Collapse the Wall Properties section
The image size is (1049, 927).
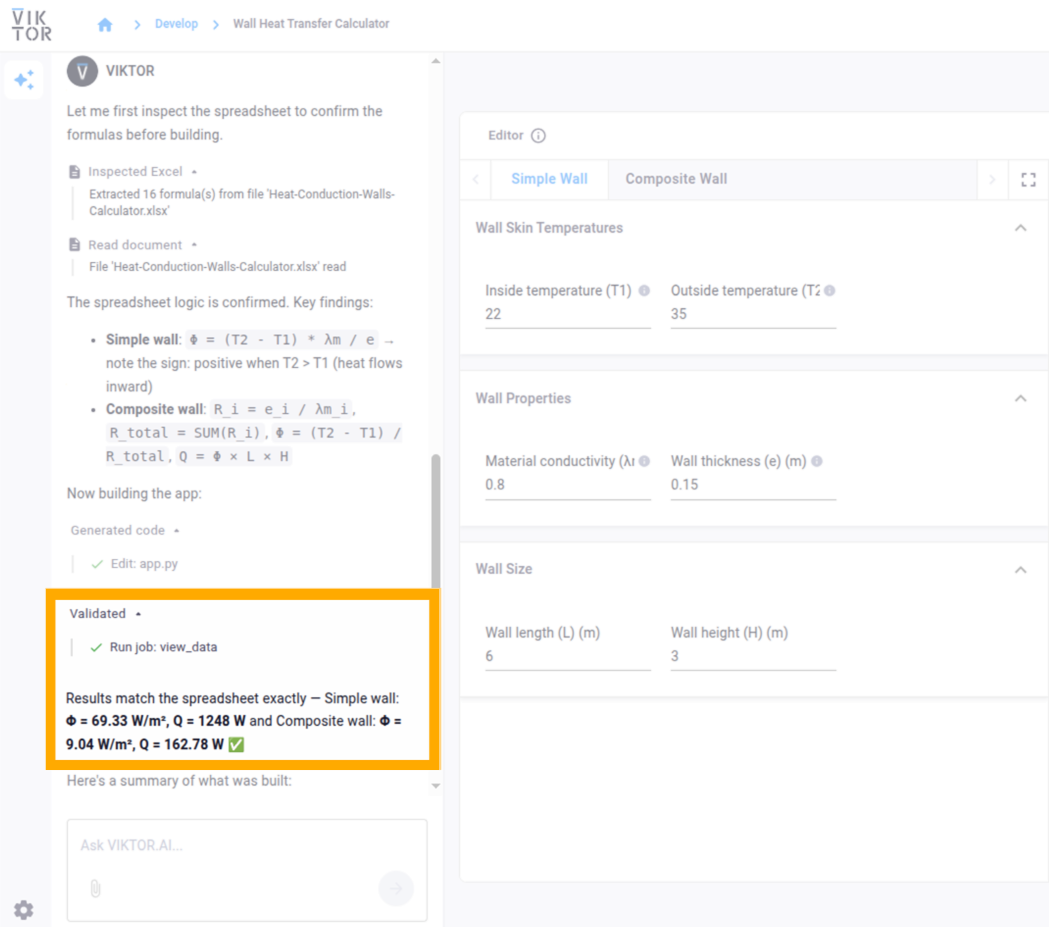point(1020,398)
